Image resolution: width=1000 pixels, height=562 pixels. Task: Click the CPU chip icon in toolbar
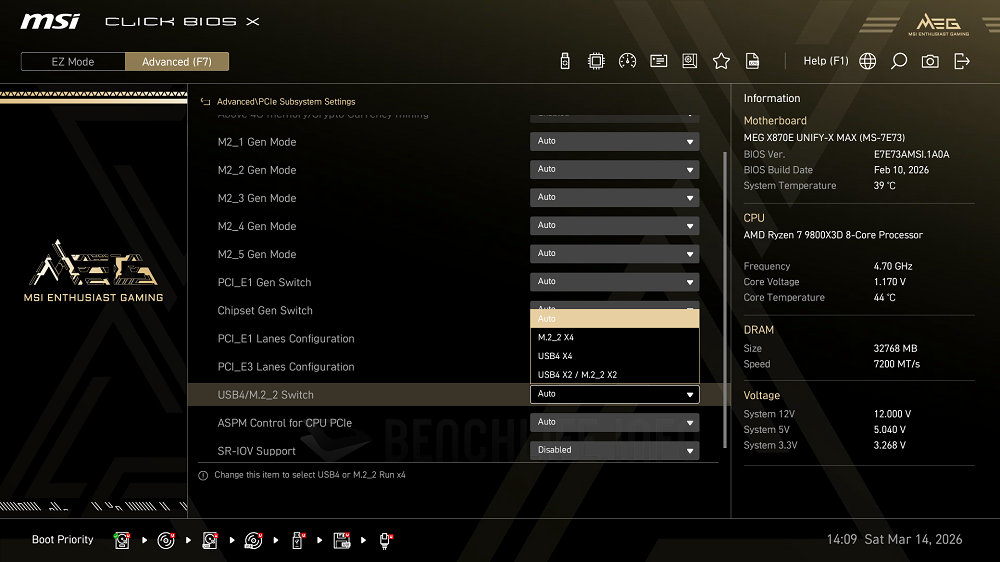596,61
